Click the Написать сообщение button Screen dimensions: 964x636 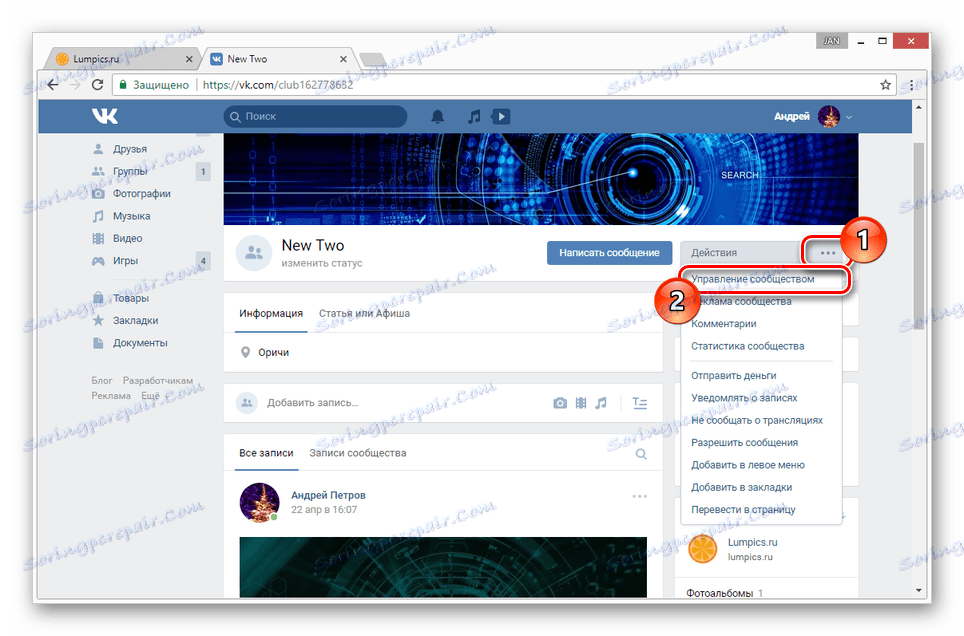609,253
